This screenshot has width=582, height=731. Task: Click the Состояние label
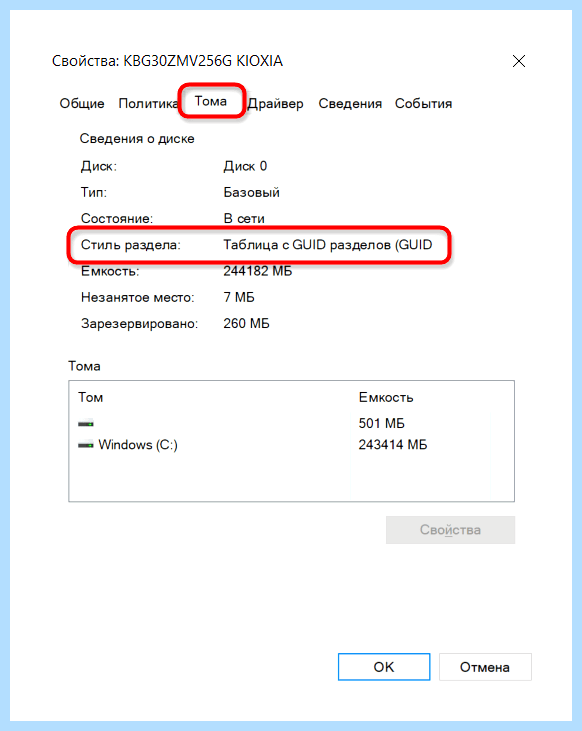pyautogui.click(x=117, y=218)
